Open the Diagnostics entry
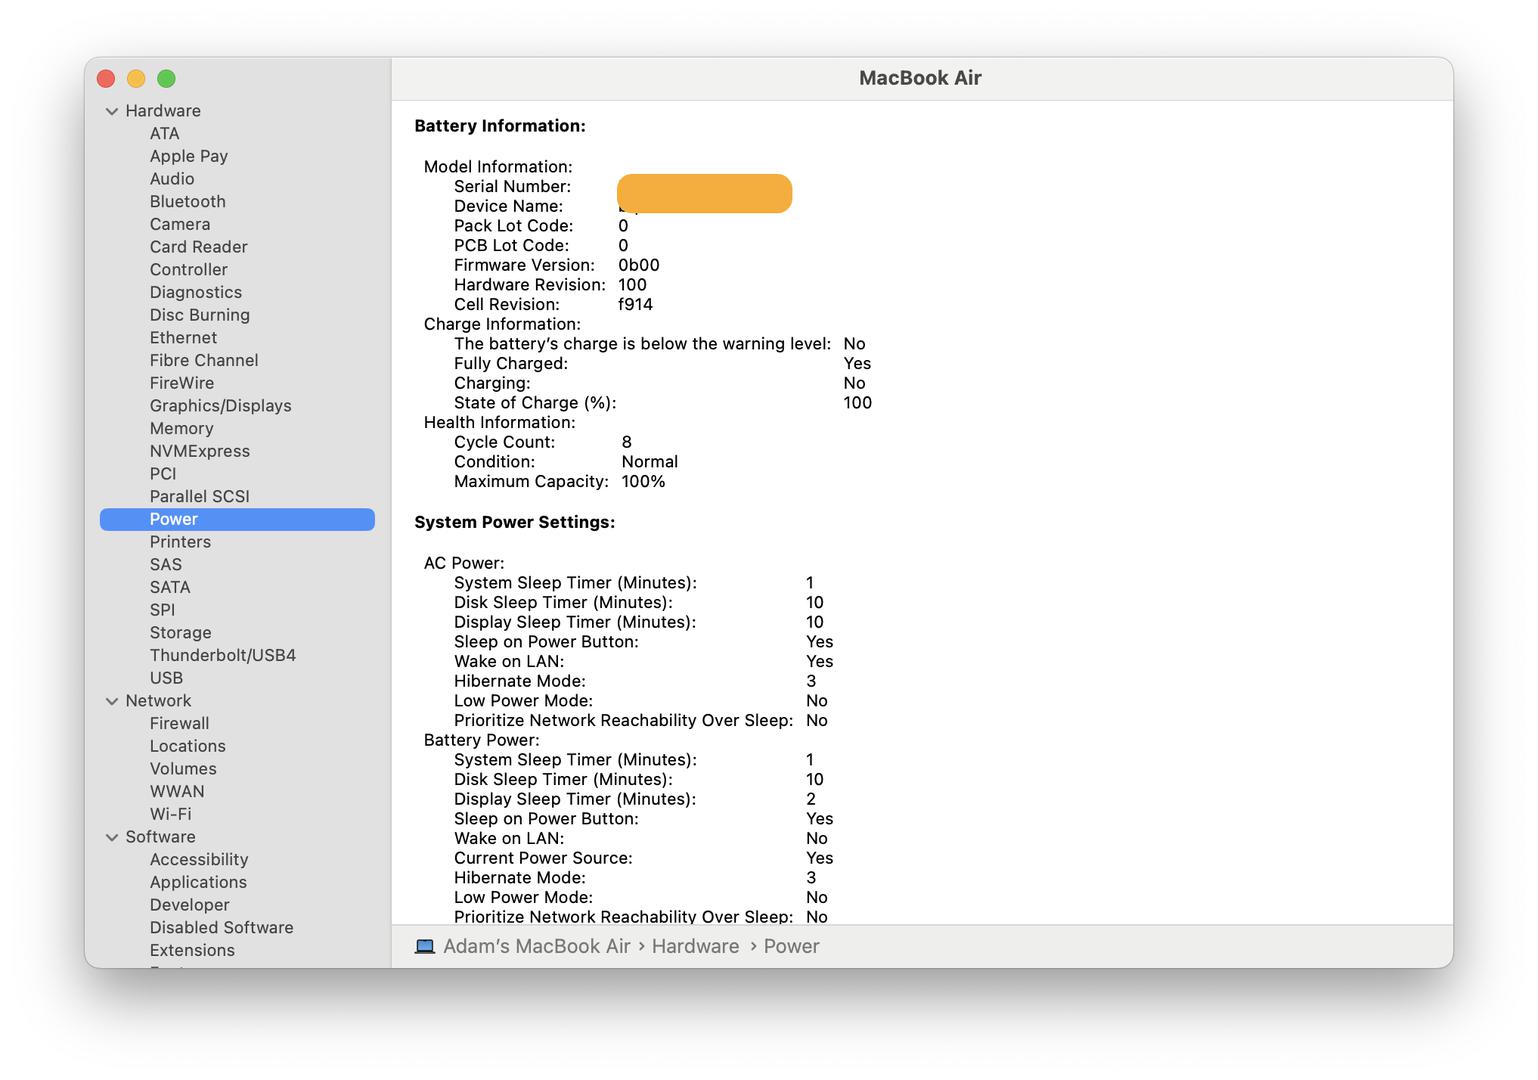 (196, 292)
